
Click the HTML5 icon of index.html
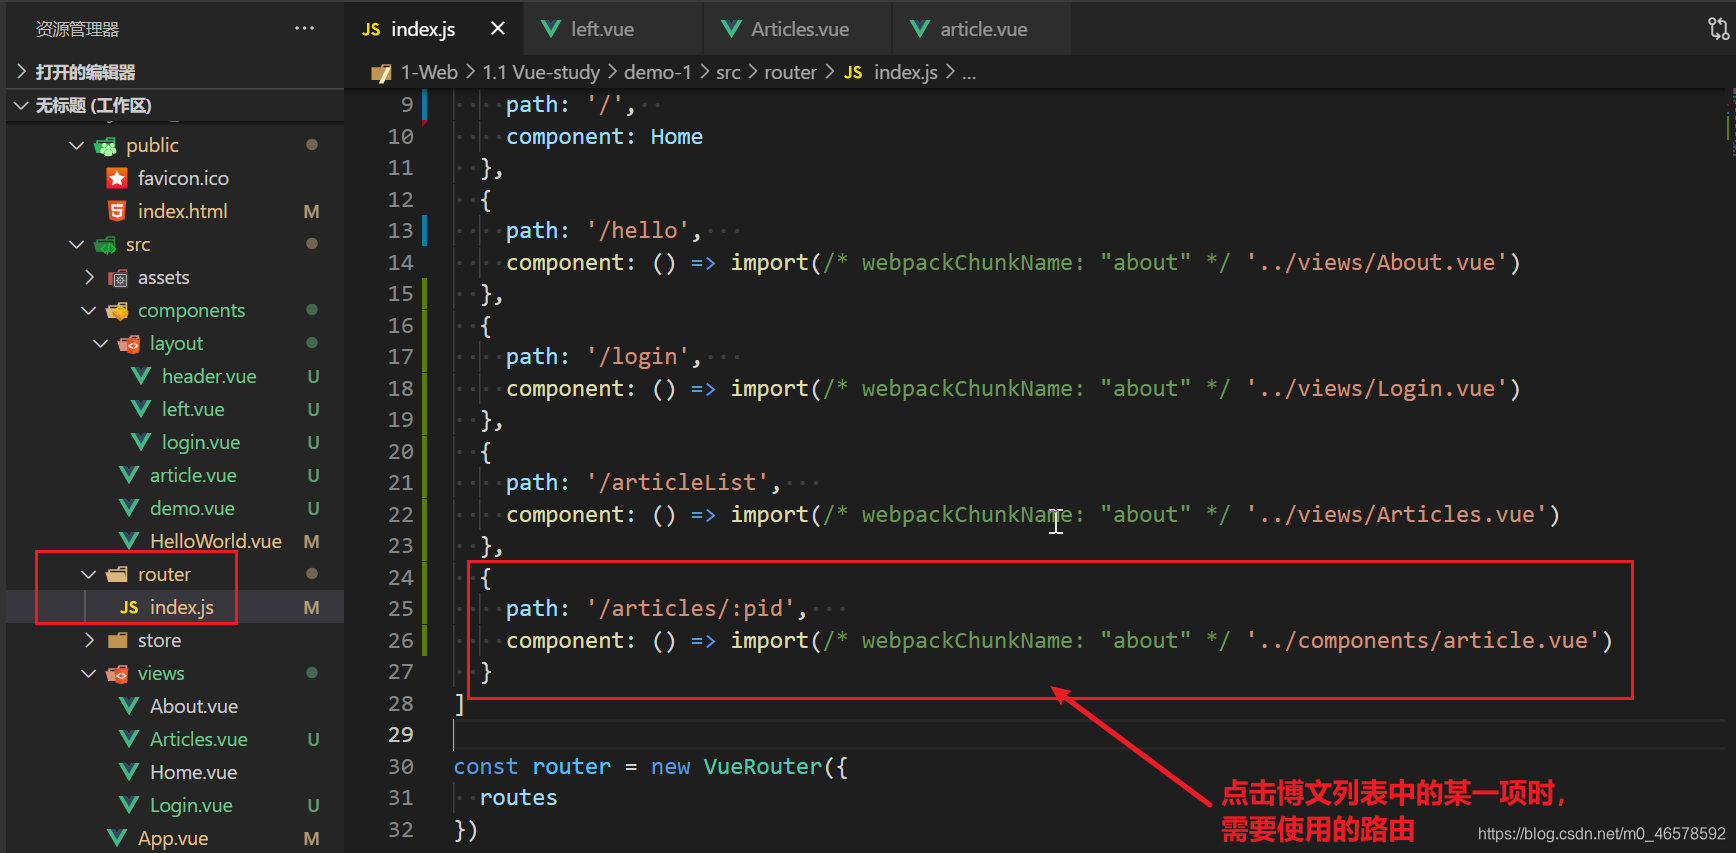117,212
